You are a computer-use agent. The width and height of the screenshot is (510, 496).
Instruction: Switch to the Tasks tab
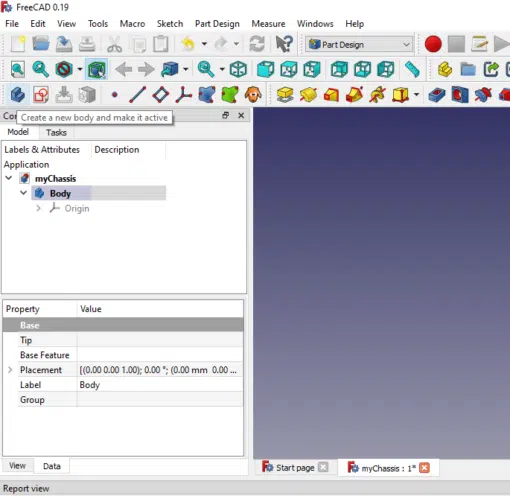(56, 132)
